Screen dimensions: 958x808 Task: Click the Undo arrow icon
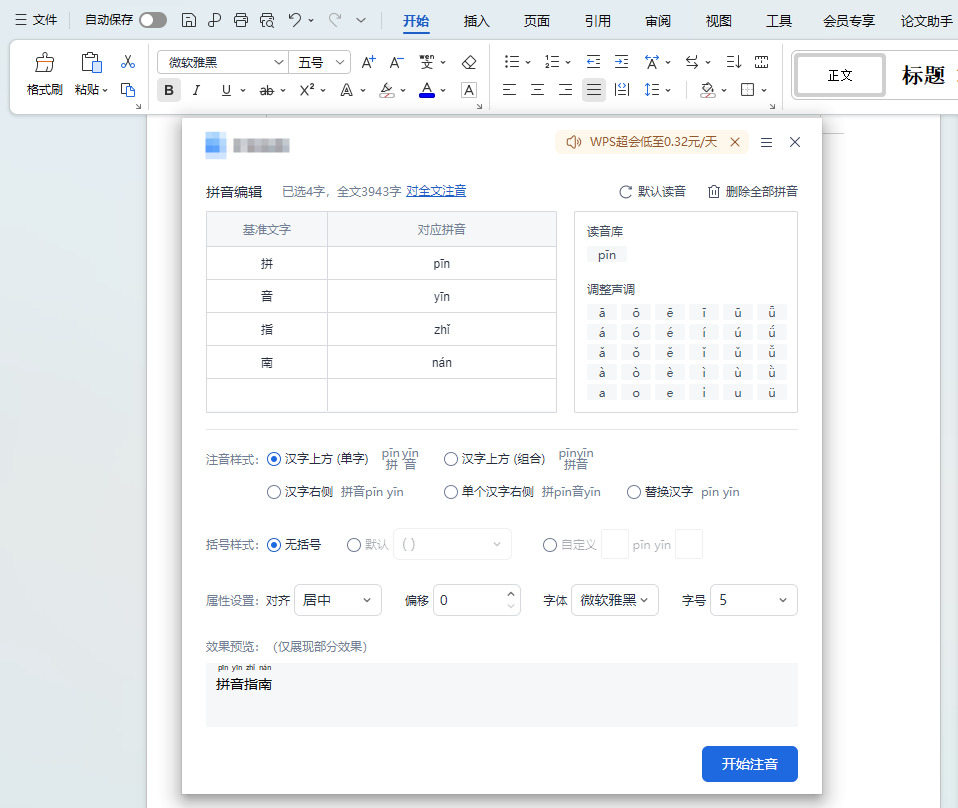(295, 20)
